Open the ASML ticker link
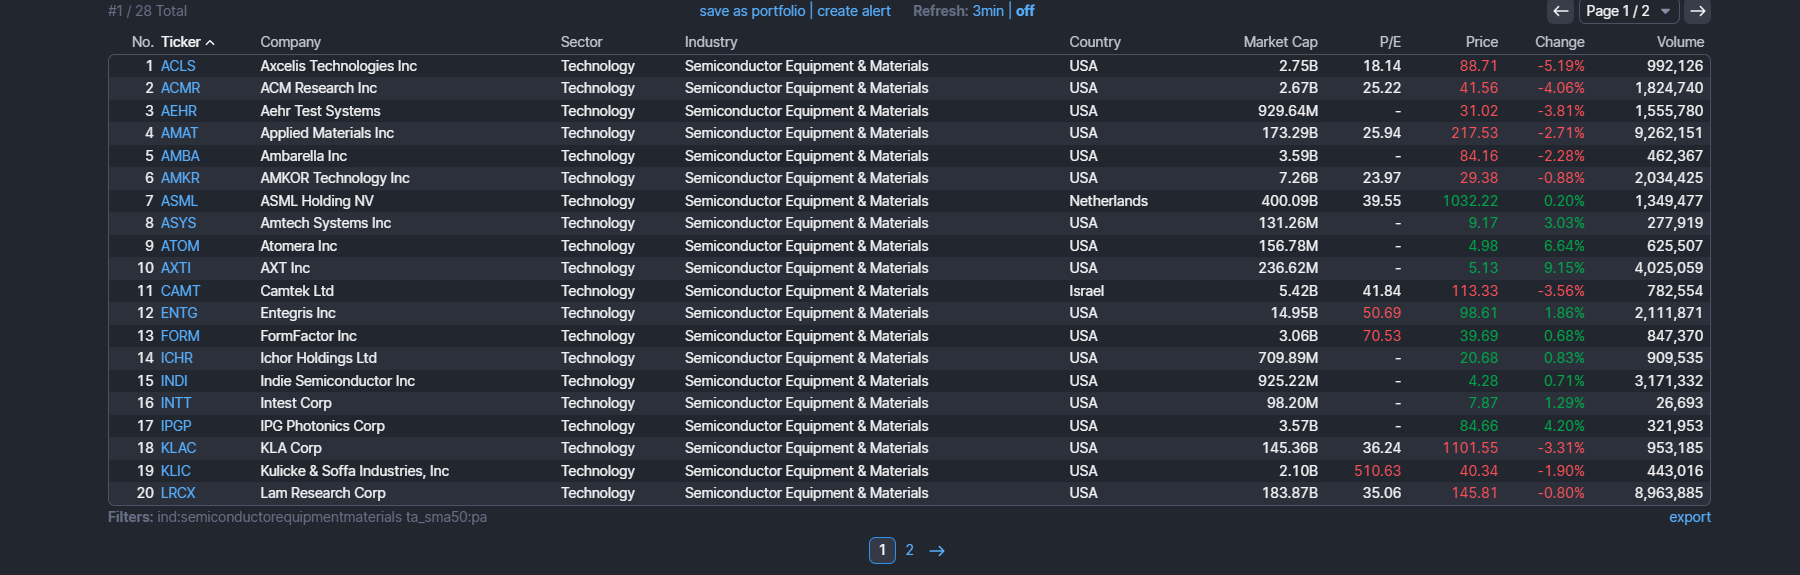The width and height of the screenshot is (1800, 575). pos(179,201)
